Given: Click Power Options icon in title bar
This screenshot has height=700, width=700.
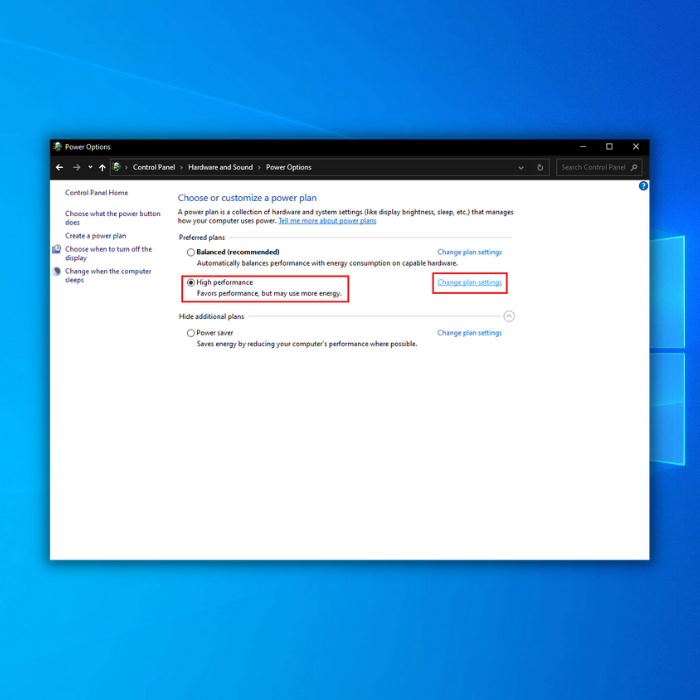Looking at the screenshot, I should (58, 147).
